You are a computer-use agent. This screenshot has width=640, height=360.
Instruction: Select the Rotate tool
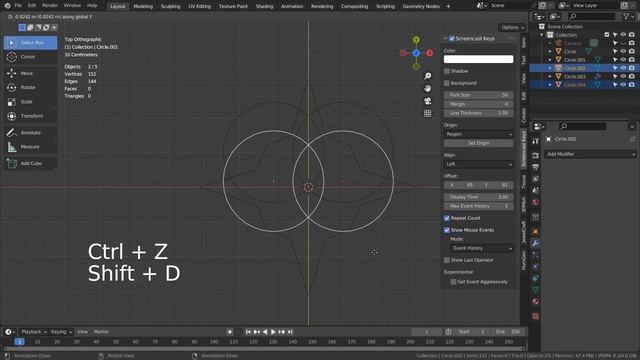31,87
